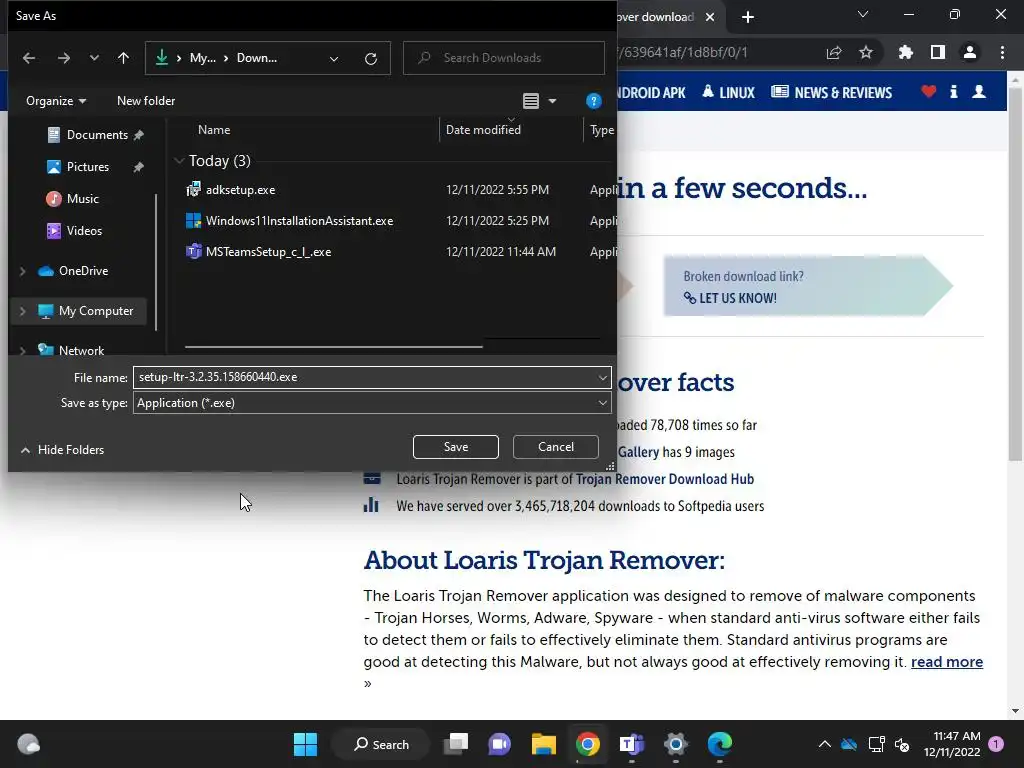Screen dimensions: 1024x768
Task: Open File name history dropdown
Action: [602, 377]
